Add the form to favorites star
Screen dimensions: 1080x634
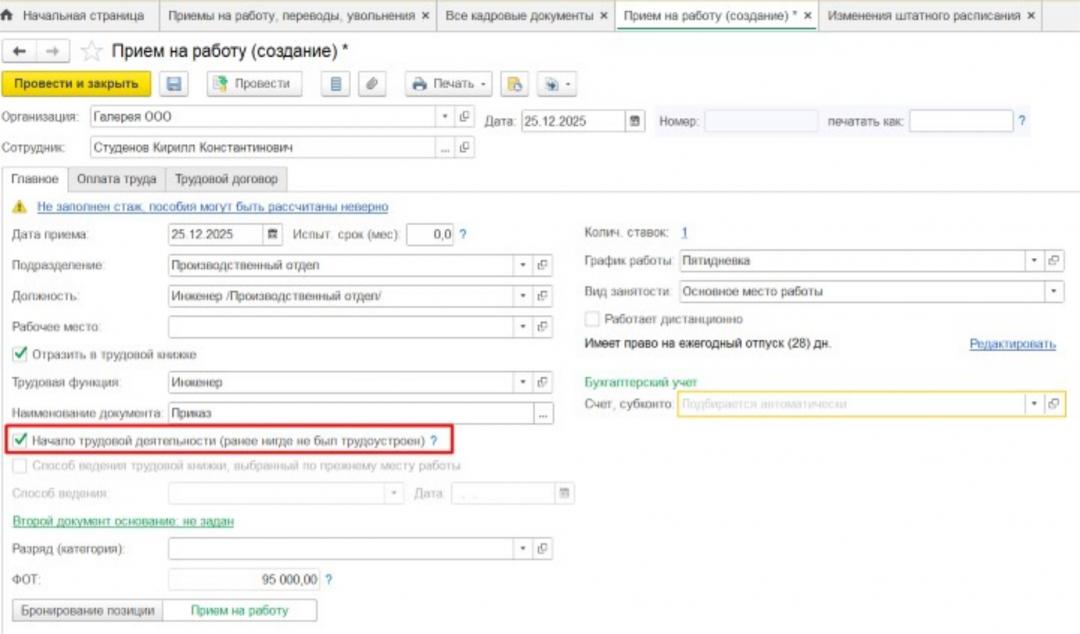[91, 51]
